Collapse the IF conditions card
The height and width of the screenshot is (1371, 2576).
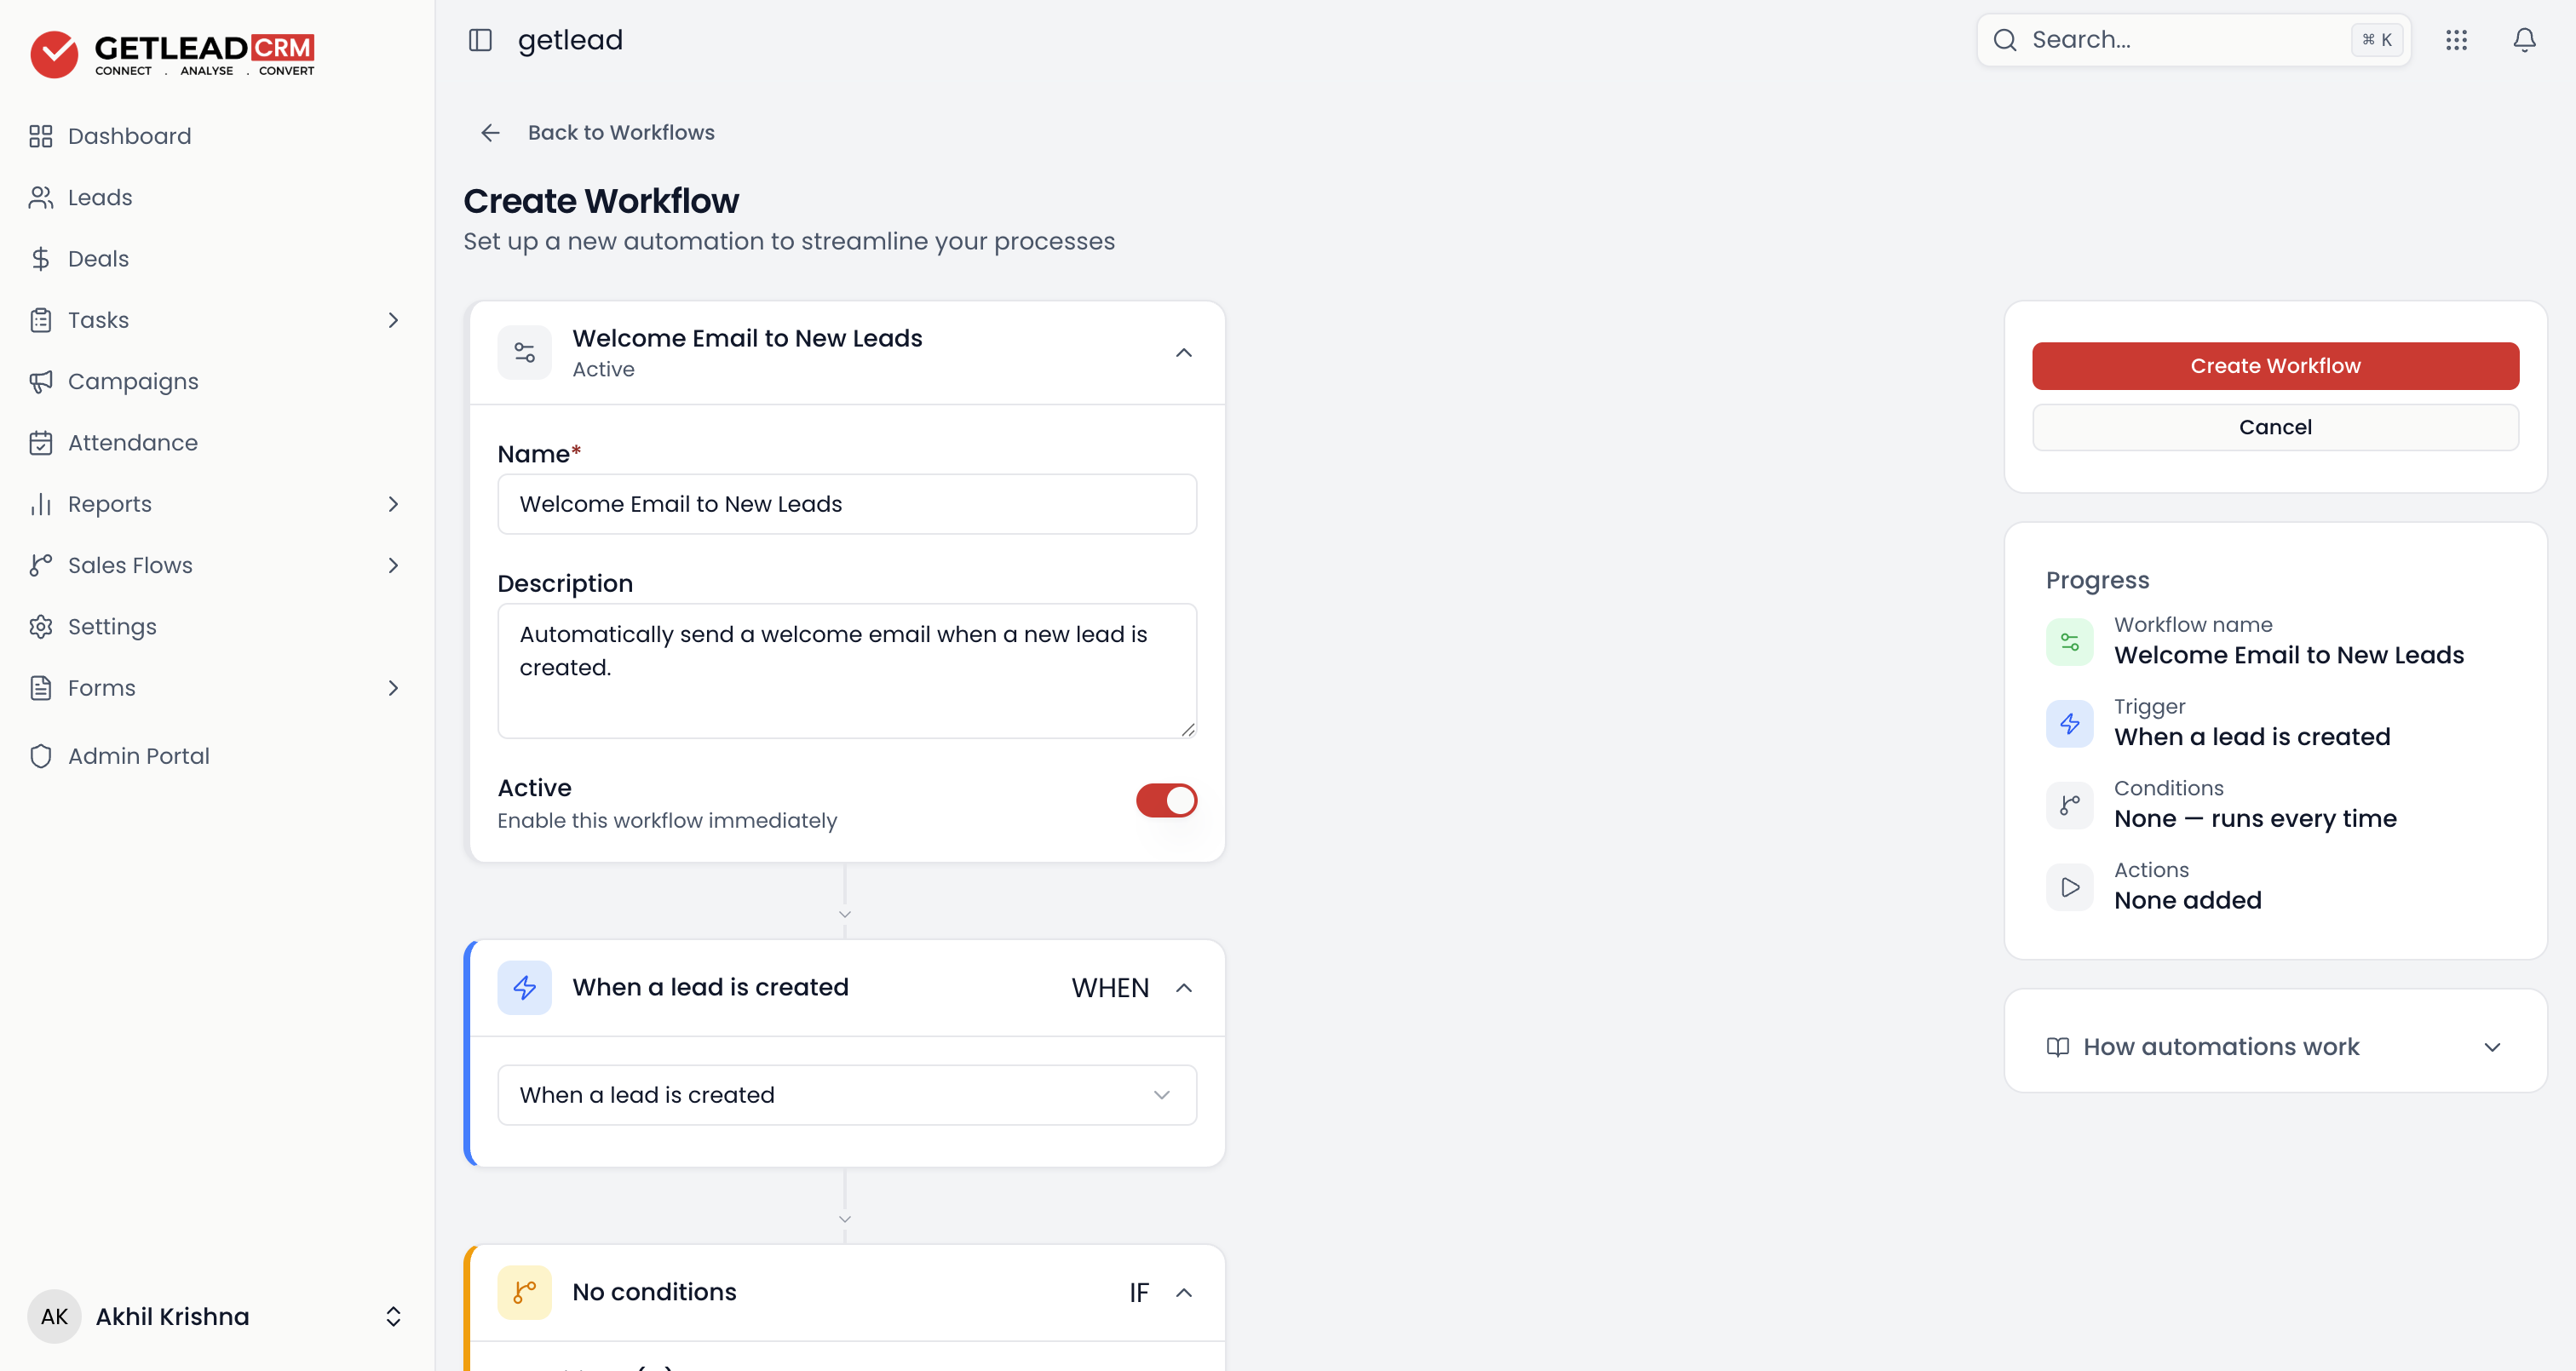pyautogui.click(x=1183, y=1293)
